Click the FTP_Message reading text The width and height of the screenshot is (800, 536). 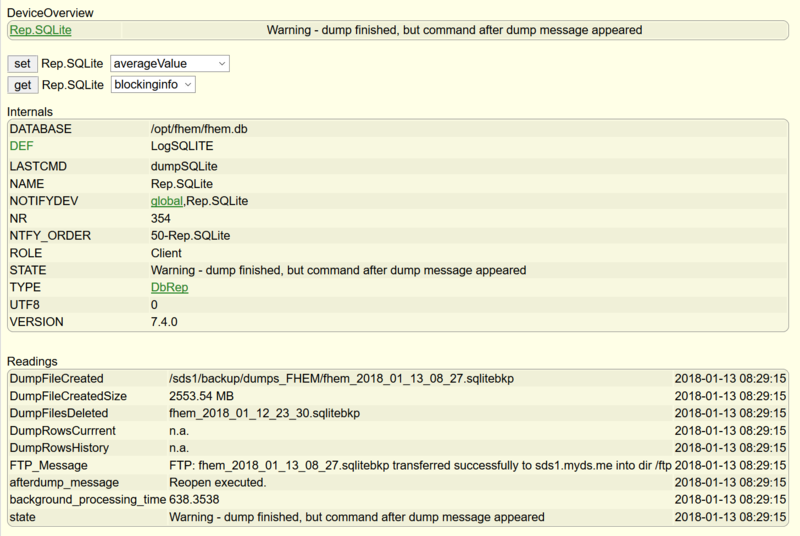(420, 465)
